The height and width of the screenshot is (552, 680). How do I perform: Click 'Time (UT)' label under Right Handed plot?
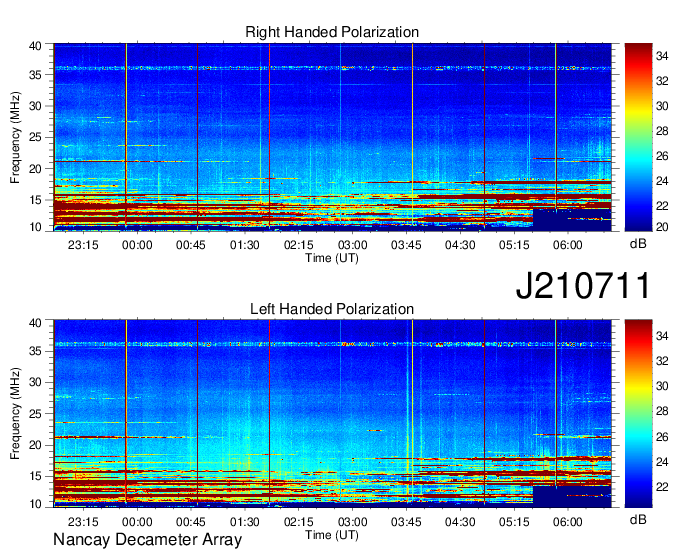[x=332, y=258]
